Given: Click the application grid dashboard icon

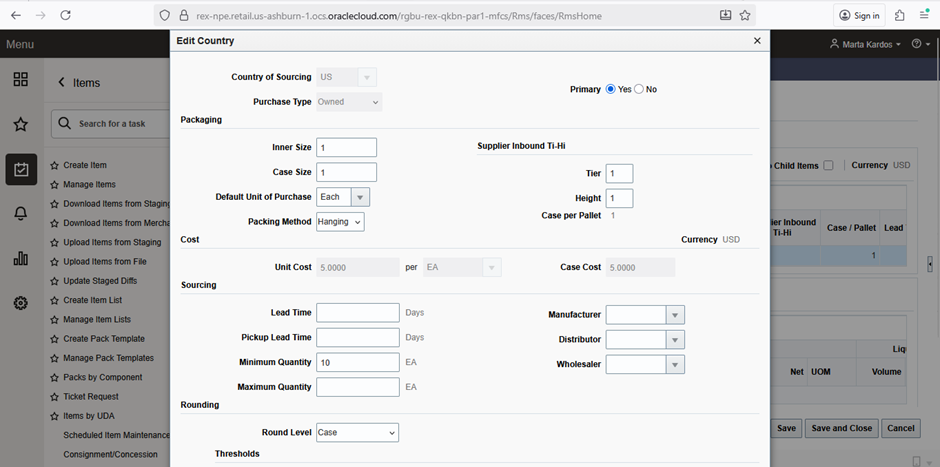Looking at the screenshot, I should (20, 80).
